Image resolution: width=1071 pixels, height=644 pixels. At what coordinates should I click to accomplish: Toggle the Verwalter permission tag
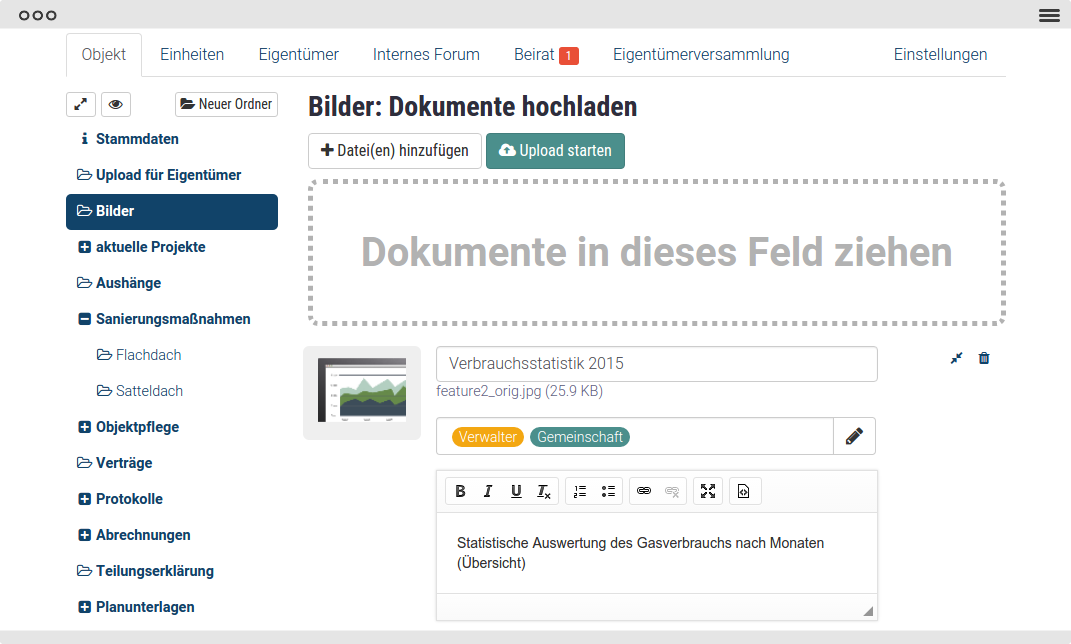(x=488, y=437)
